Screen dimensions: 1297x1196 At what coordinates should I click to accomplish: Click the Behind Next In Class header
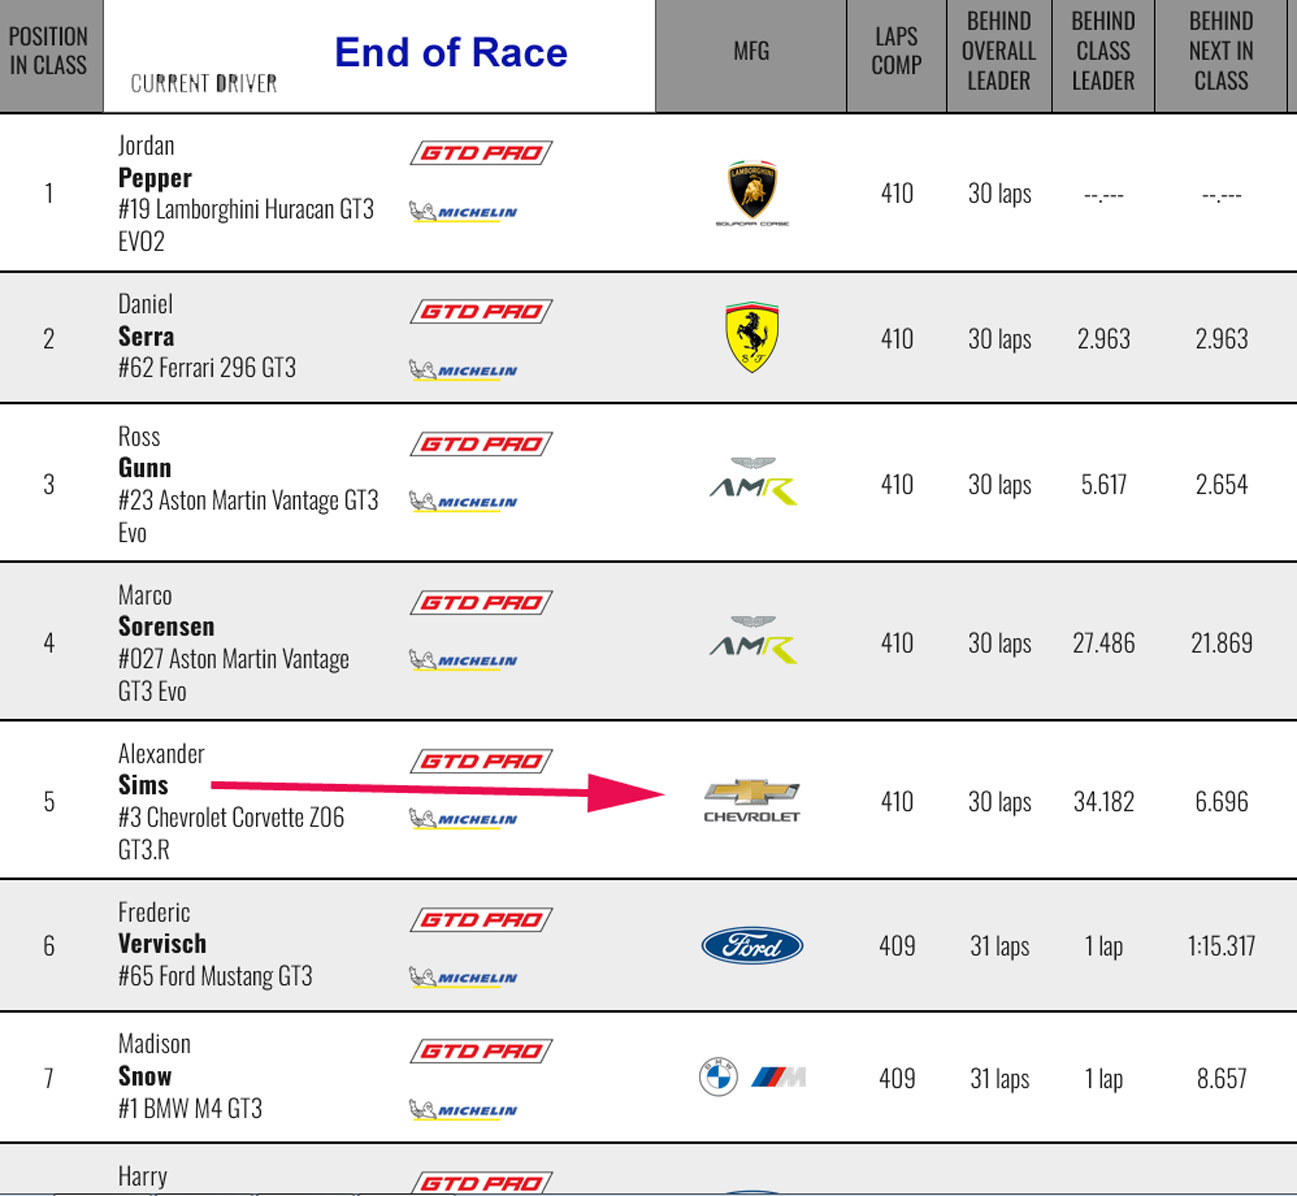pos(1221,52)
